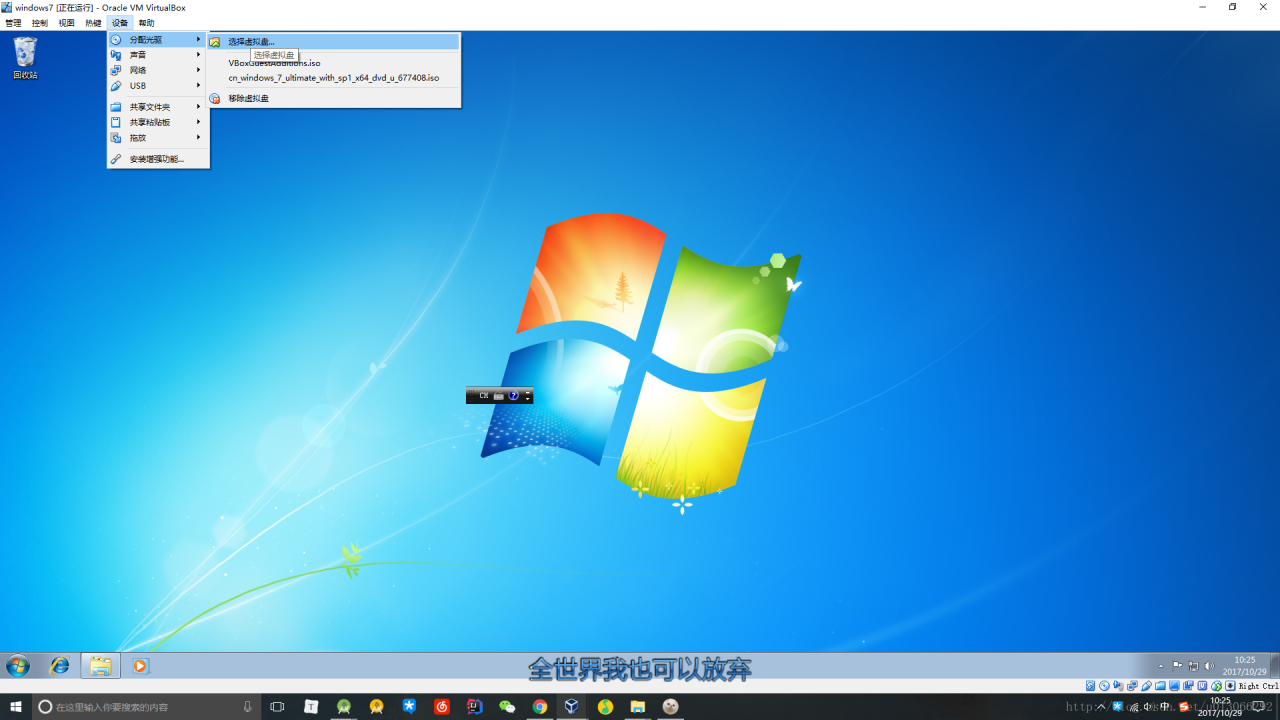This screenshot has height=720, width=1280.
Task: Click the audio status icon in VirtualBox
Action: pos(1118,686)
